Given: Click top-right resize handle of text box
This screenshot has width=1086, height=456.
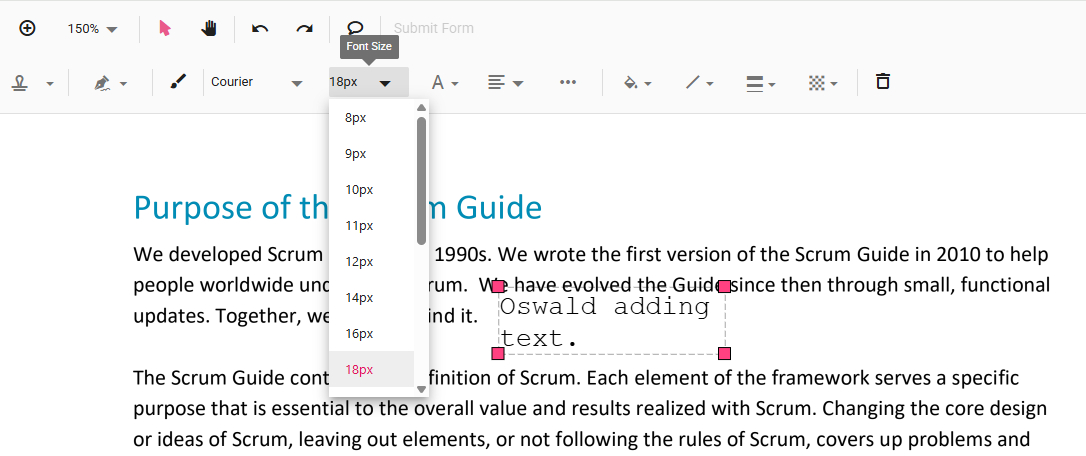Looking at the screenshot, I should pyautogui.click(x=724, y=286).
